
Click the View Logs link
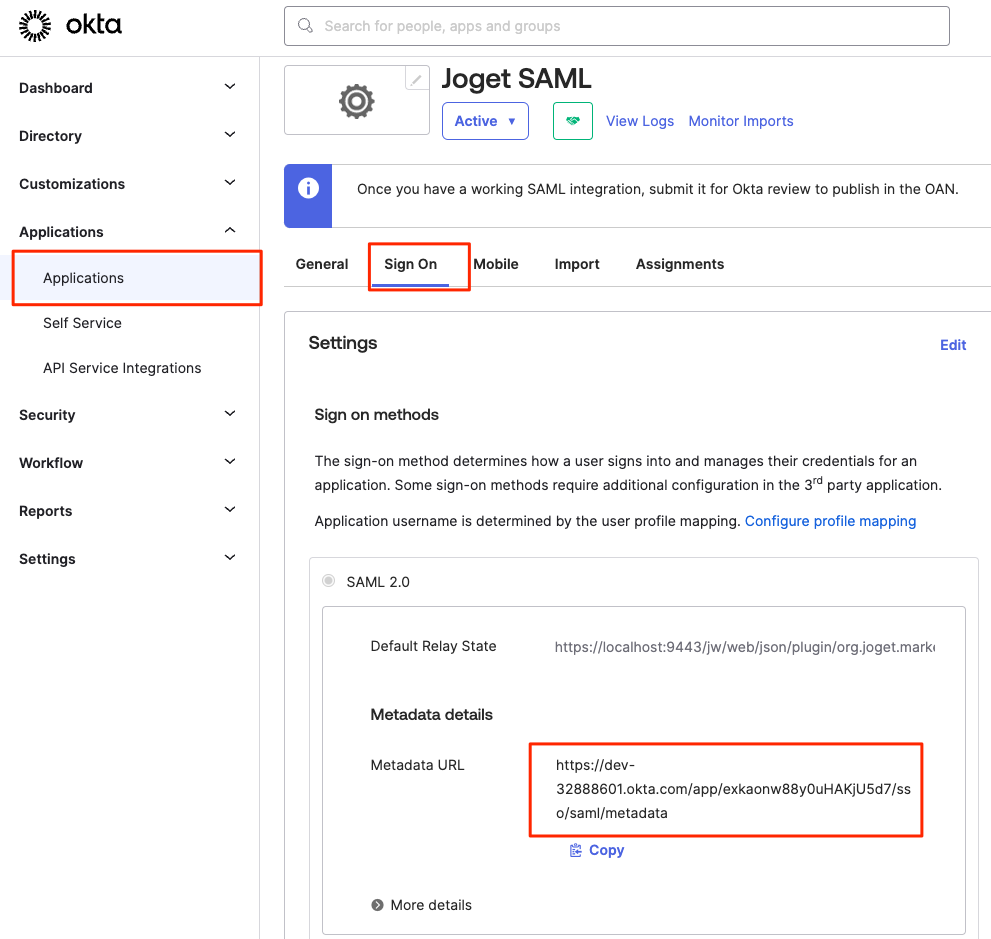click(640, 121)
